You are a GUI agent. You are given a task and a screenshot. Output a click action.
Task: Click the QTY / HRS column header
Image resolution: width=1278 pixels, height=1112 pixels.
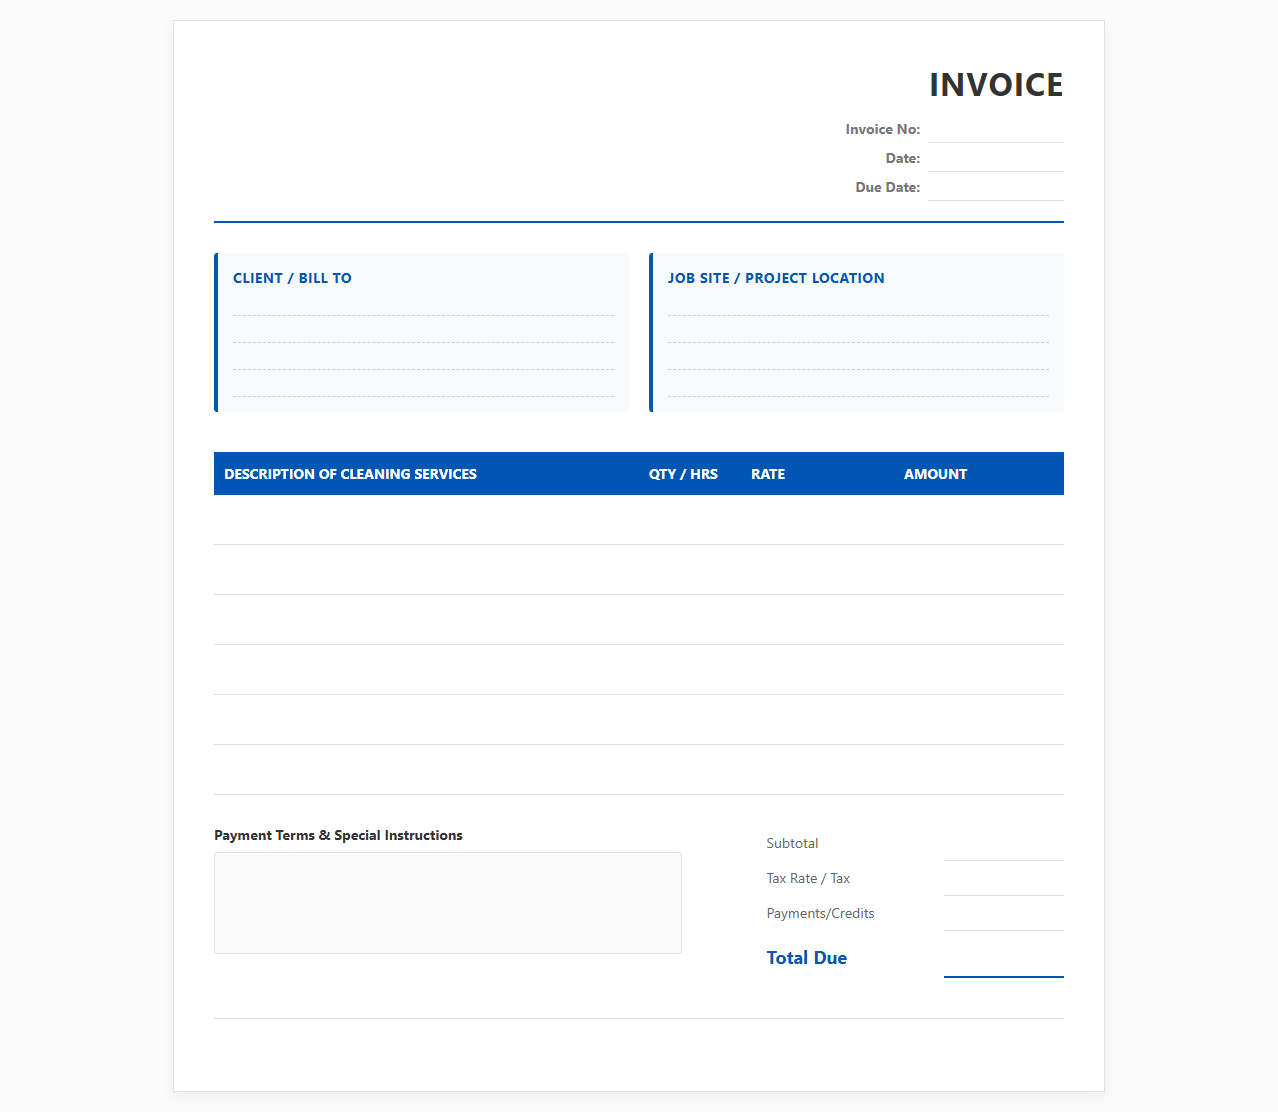tap(683, 474)
